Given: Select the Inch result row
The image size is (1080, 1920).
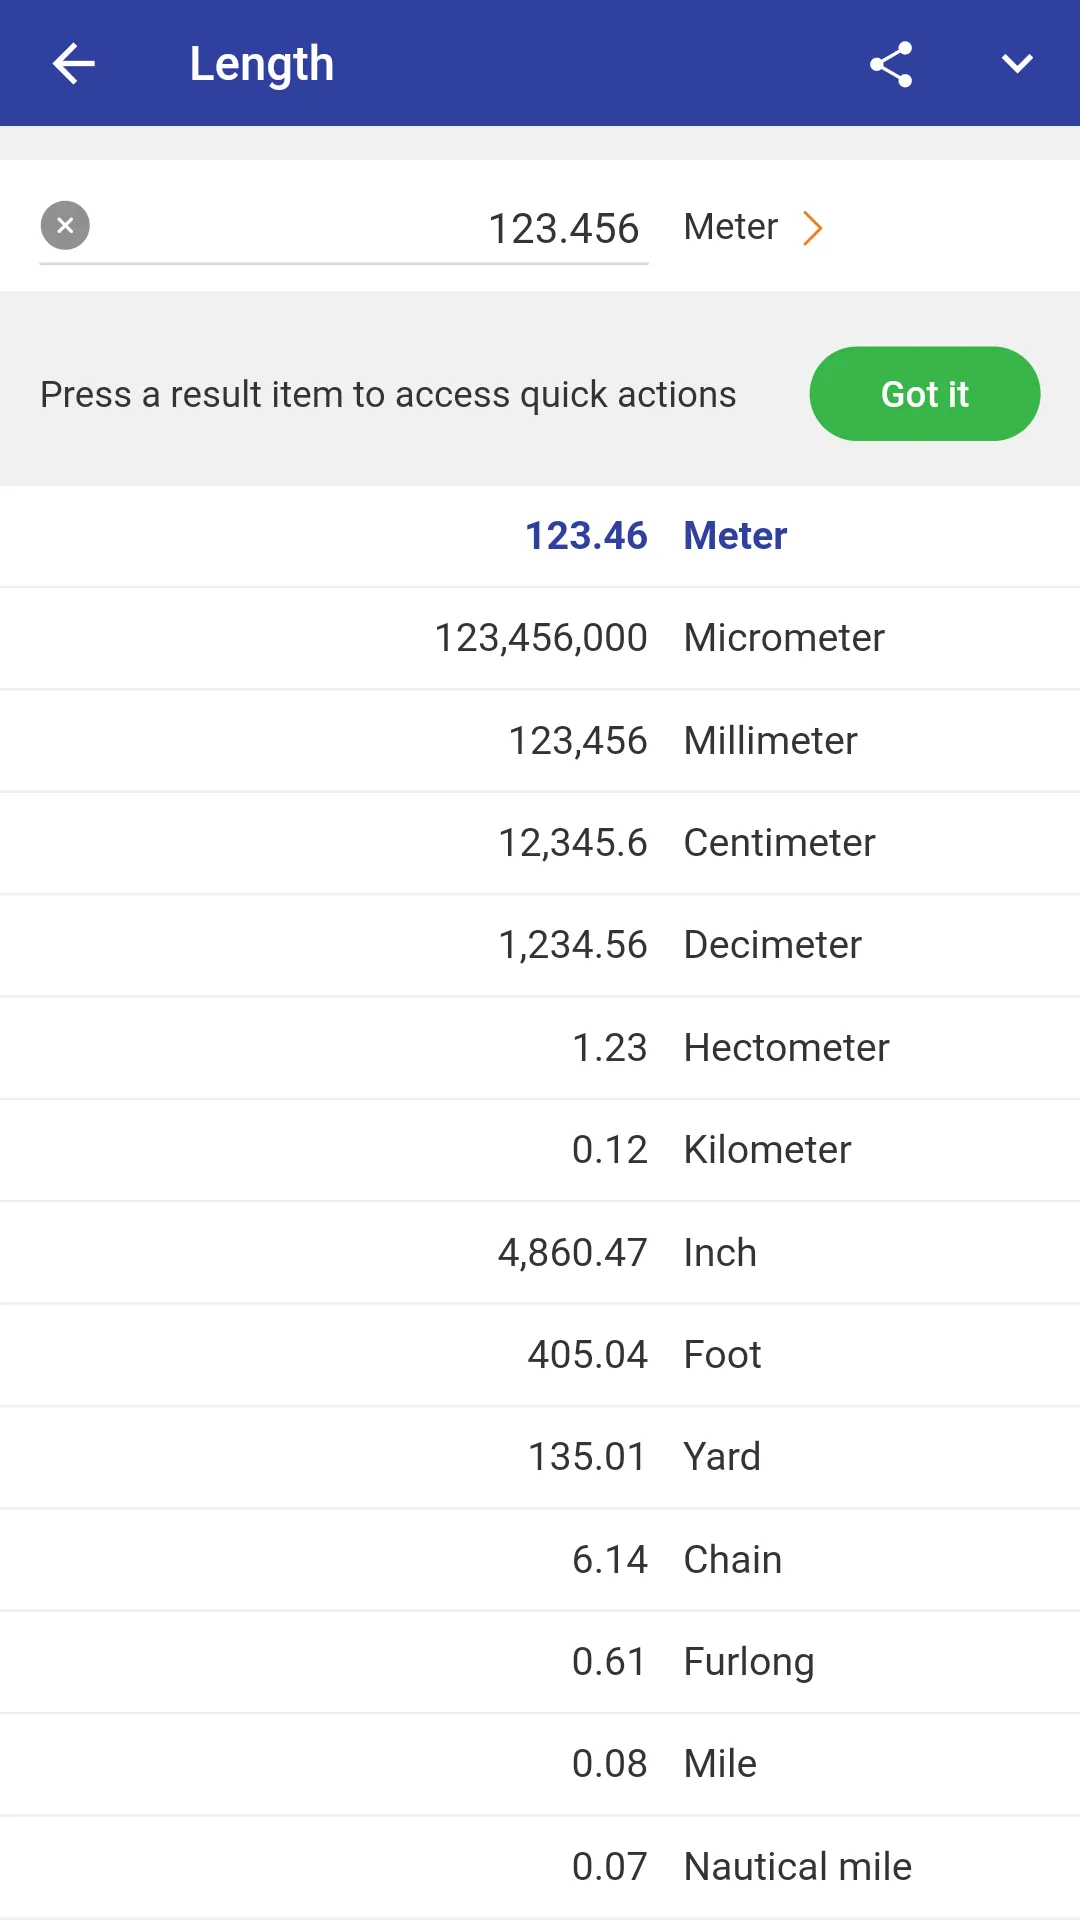Looking at the screenshot, I should 540,1253.
